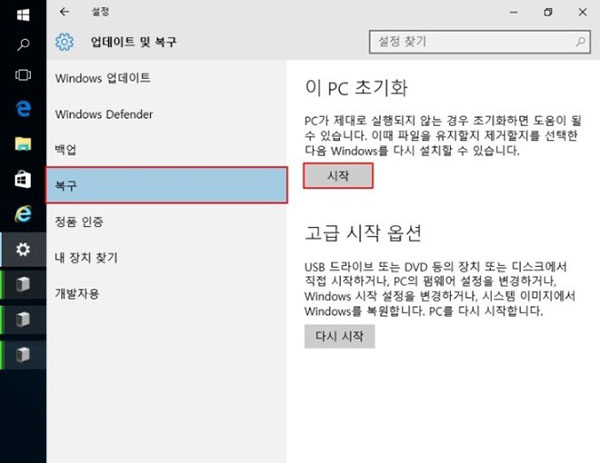The image size is (600, 463).
Task: Open the Windows Store bag icon
Action: coord(23,179)
